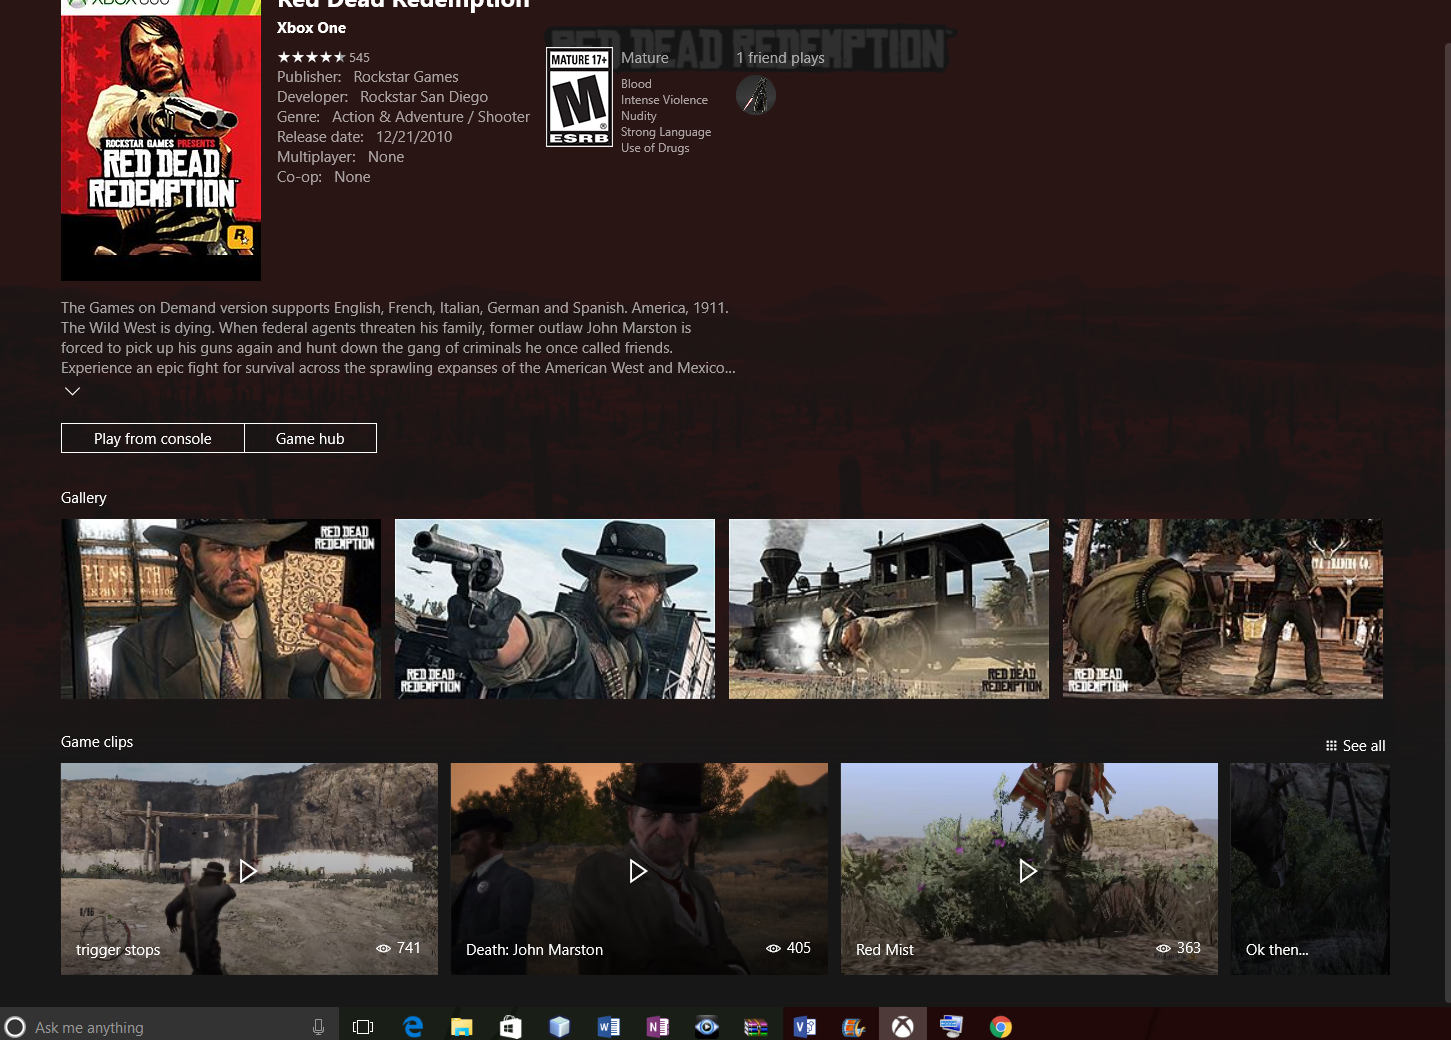Click the Gallery section heading
The height and width of the screenshot is (1040, 1451).
click(84, 498)
